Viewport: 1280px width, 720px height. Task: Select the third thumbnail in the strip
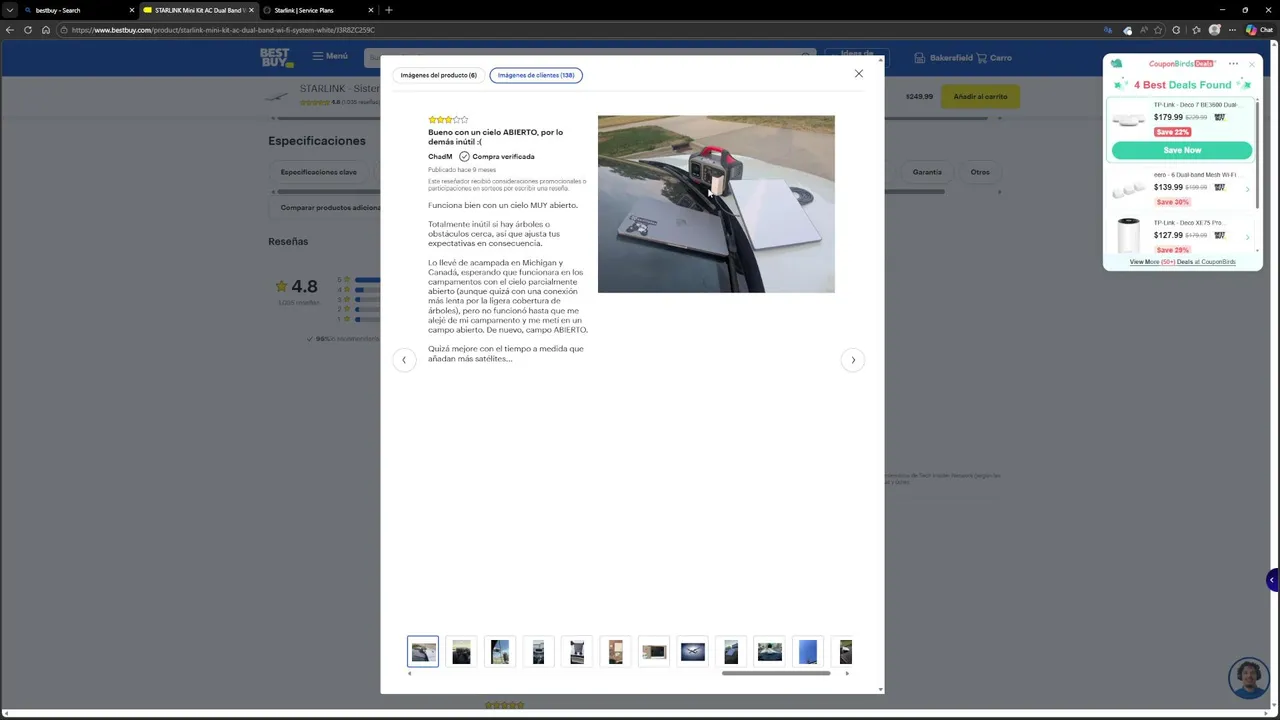[x=500, y=652]
